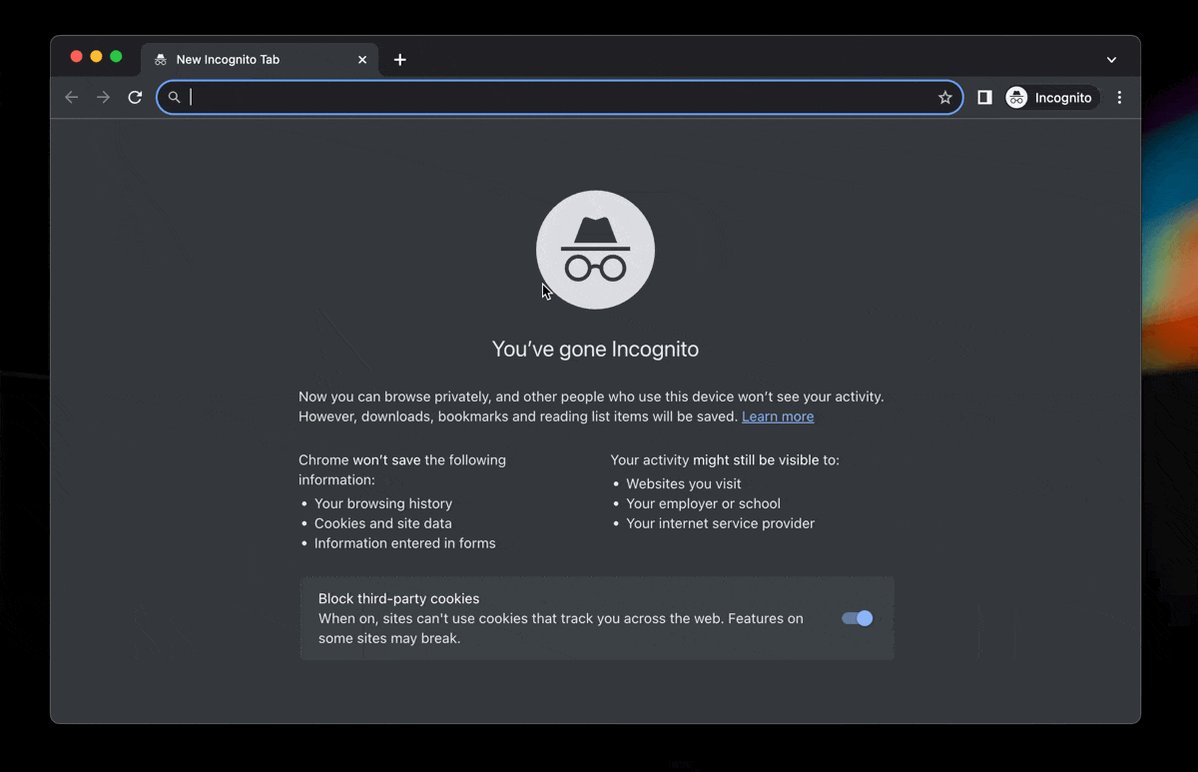The width and height of the screenshot is (1198, 772).
Task: Click the red close window button
Action: (76, 57)
